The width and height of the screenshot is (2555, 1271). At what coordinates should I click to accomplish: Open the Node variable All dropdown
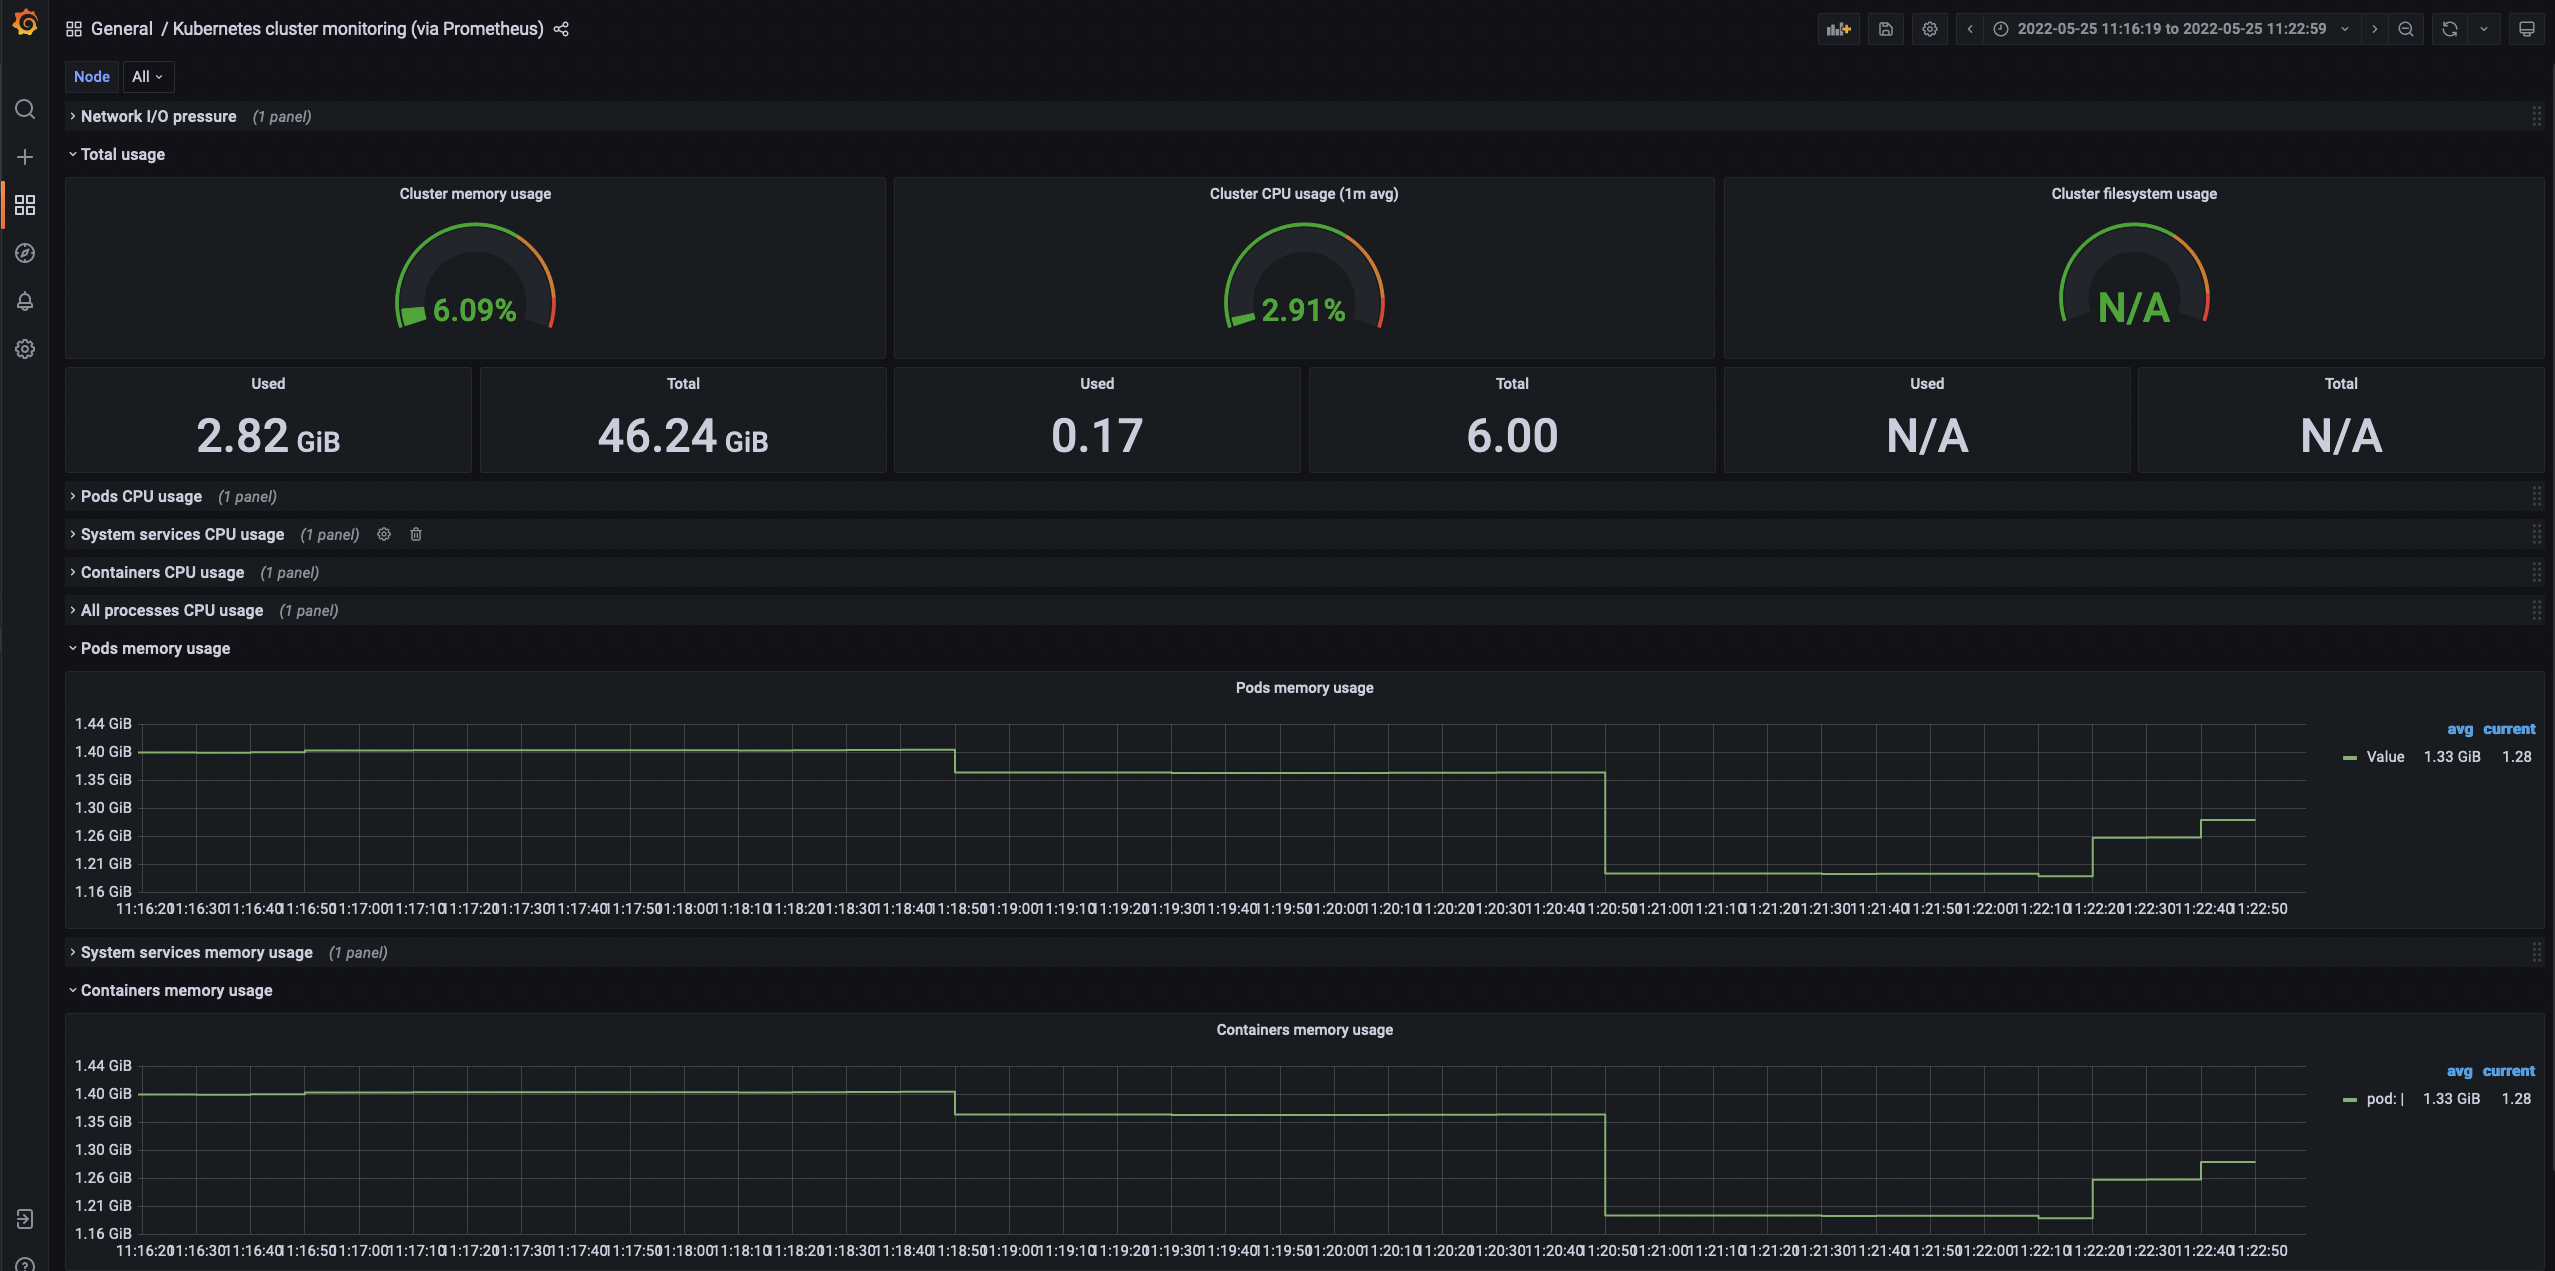pos(147,77)
